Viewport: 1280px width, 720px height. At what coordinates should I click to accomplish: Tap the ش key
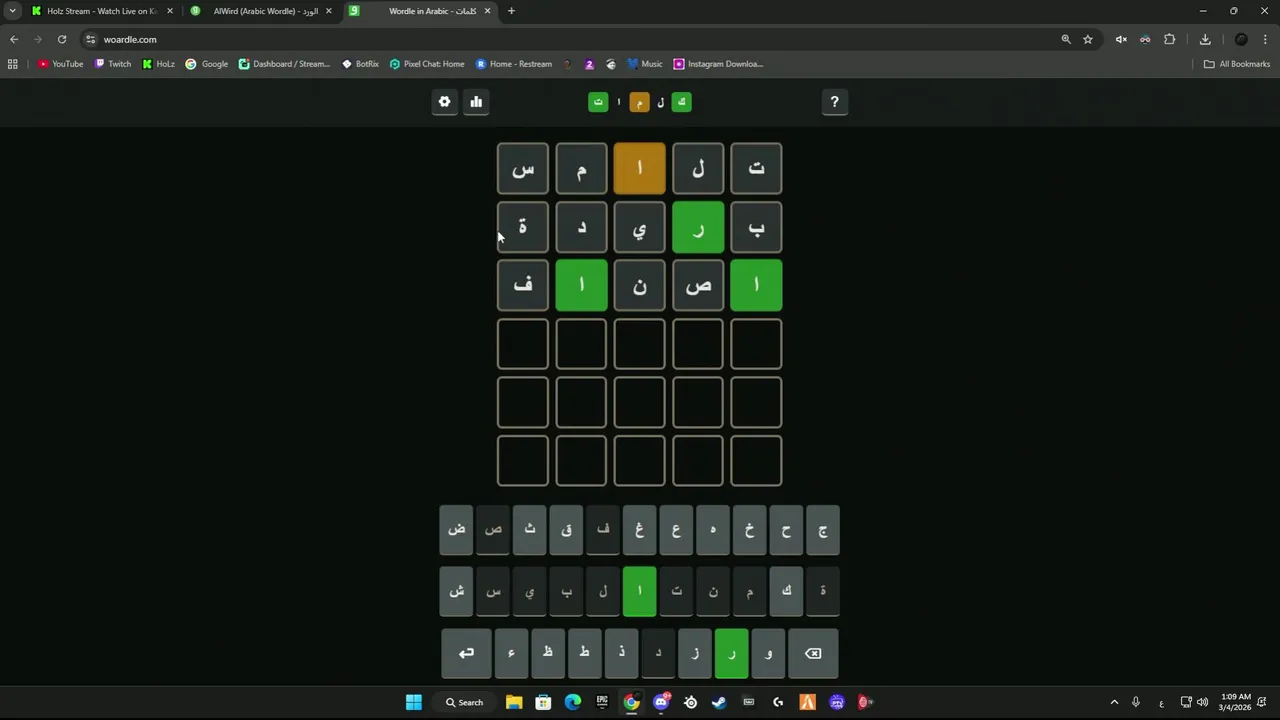pos(456,591)
